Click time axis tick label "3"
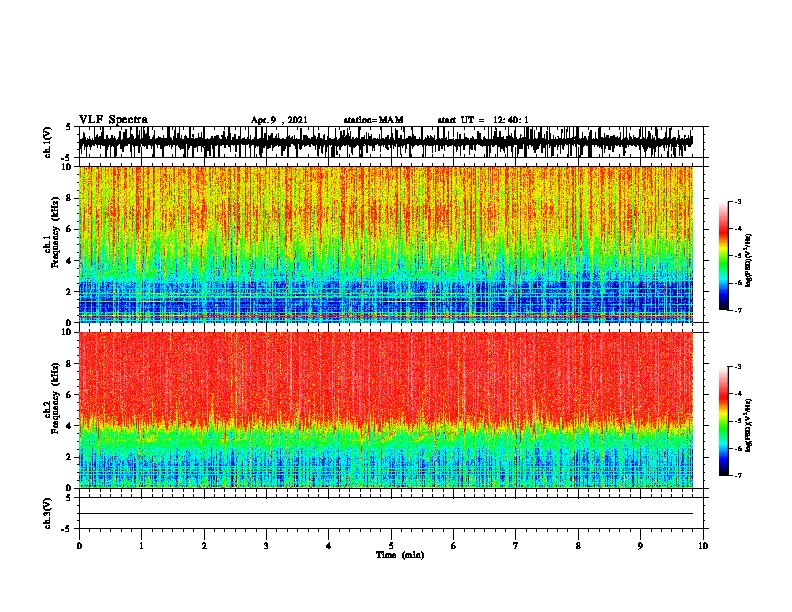792x612 pixels. point(266,546)
